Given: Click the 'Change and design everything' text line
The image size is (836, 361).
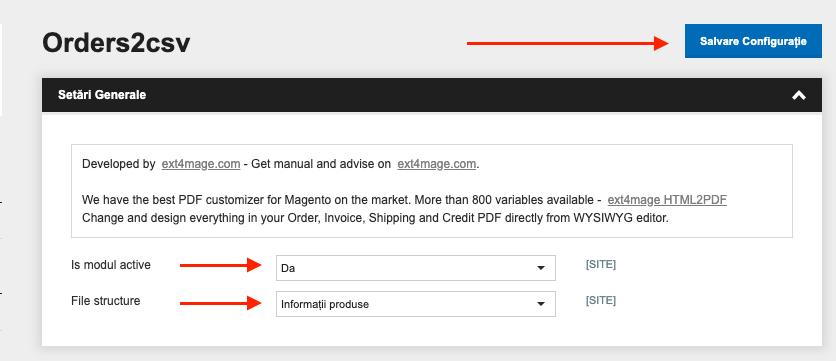Looking at the screenshot, I should (x=375, y=218).
